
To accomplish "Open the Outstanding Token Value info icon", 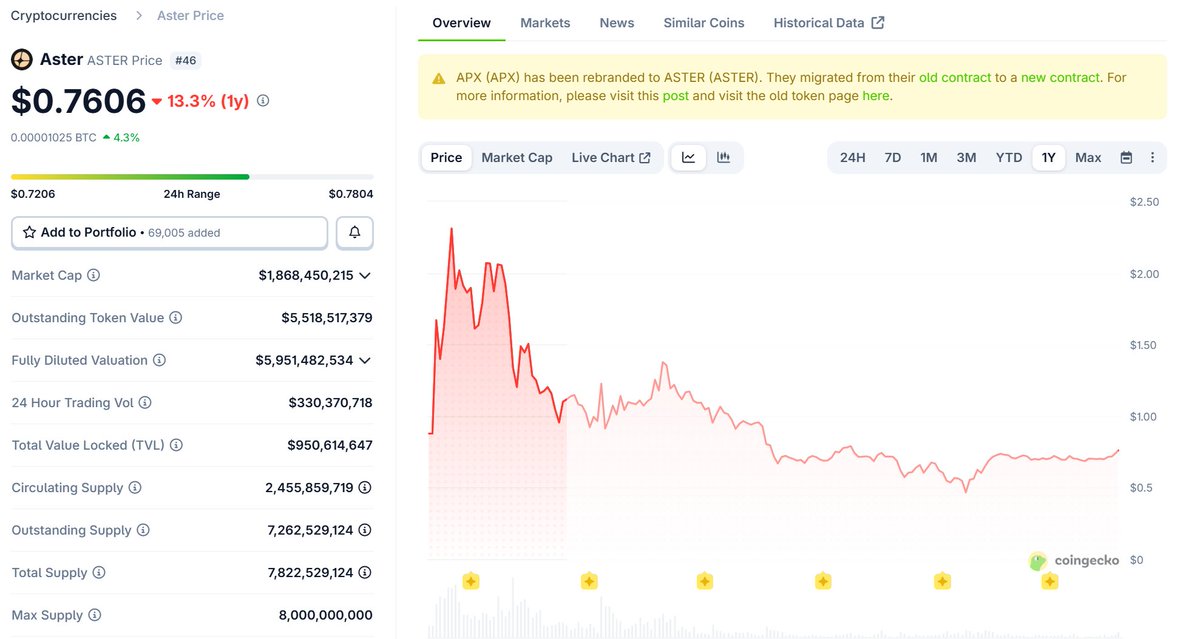I will 175,318.
